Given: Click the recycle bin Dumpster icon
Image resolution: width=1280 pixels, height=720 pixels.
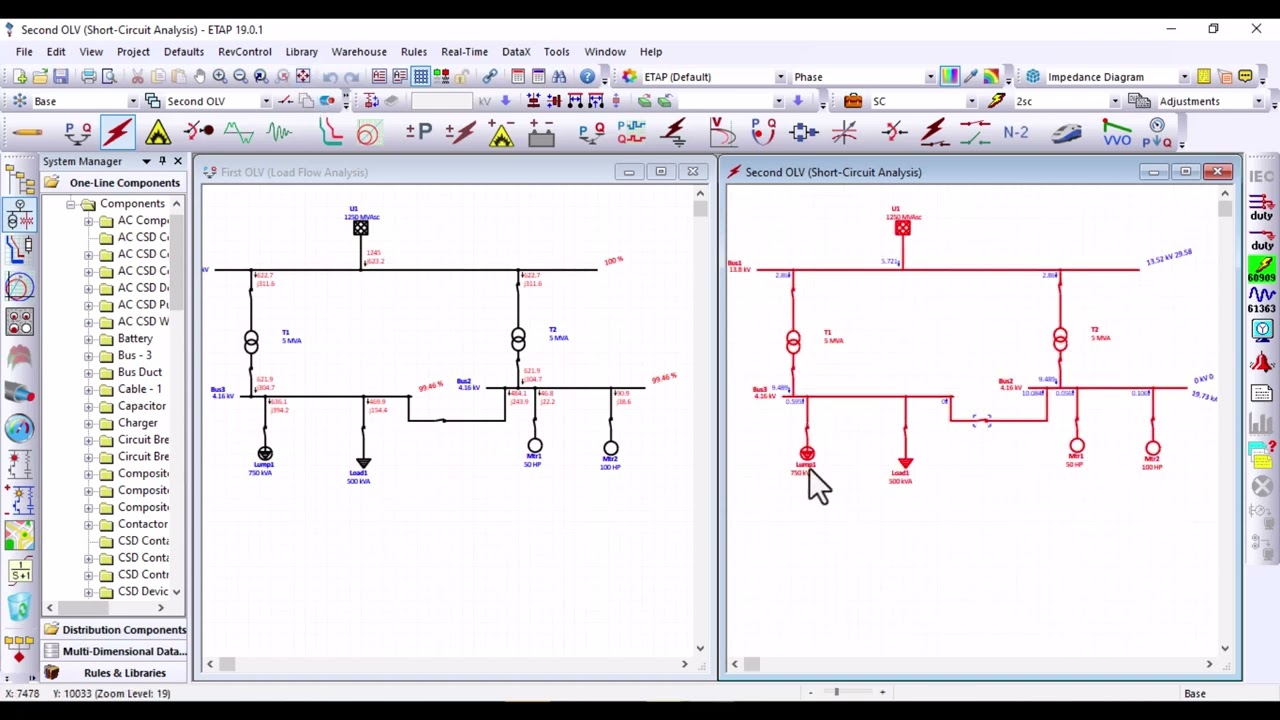Looking at the screenshot, I should [x=19, y=606].
